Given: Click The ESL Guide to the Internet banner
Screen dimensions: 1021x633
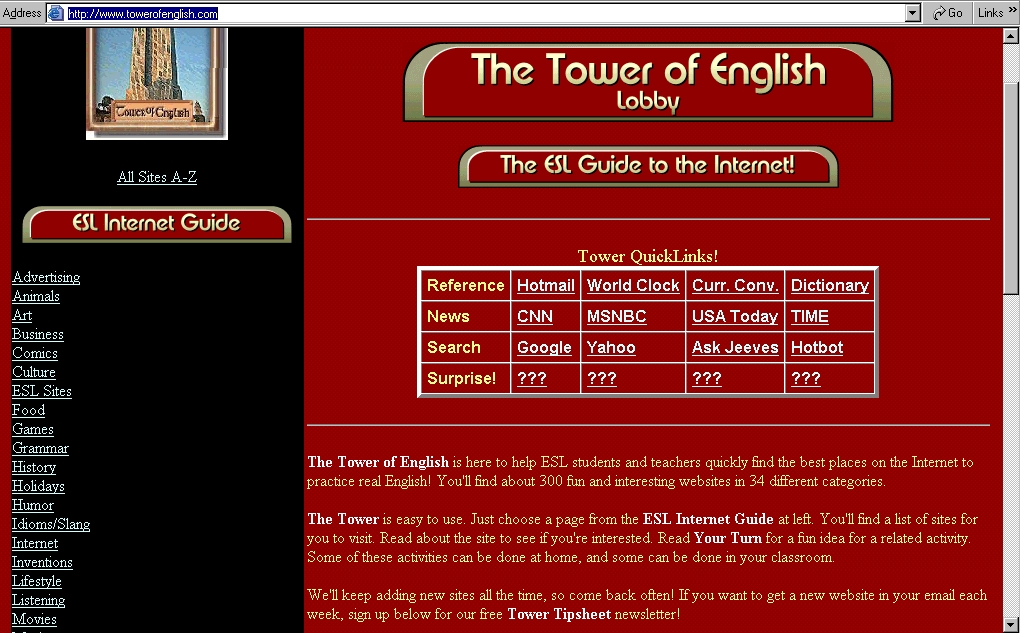Looking at the screenshot, I should pos(647,166).
